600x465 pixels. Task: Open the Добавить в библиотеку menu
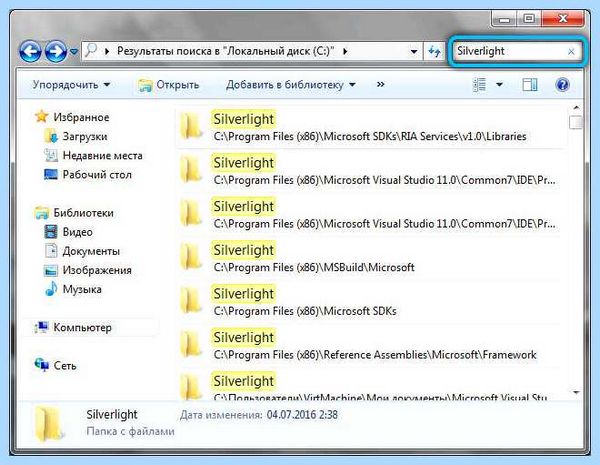(x=290, y=85)
